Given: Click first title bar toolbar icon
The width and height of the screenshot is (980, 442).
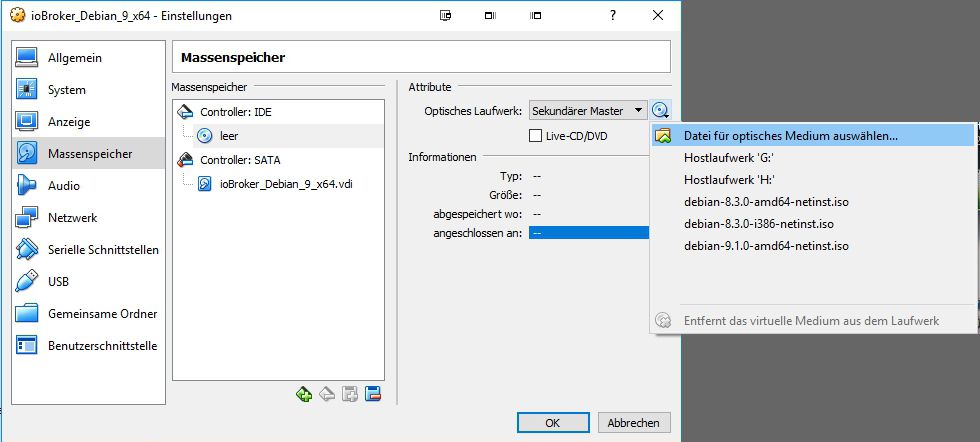Looking at the screenshot, I should click(446, 16).
